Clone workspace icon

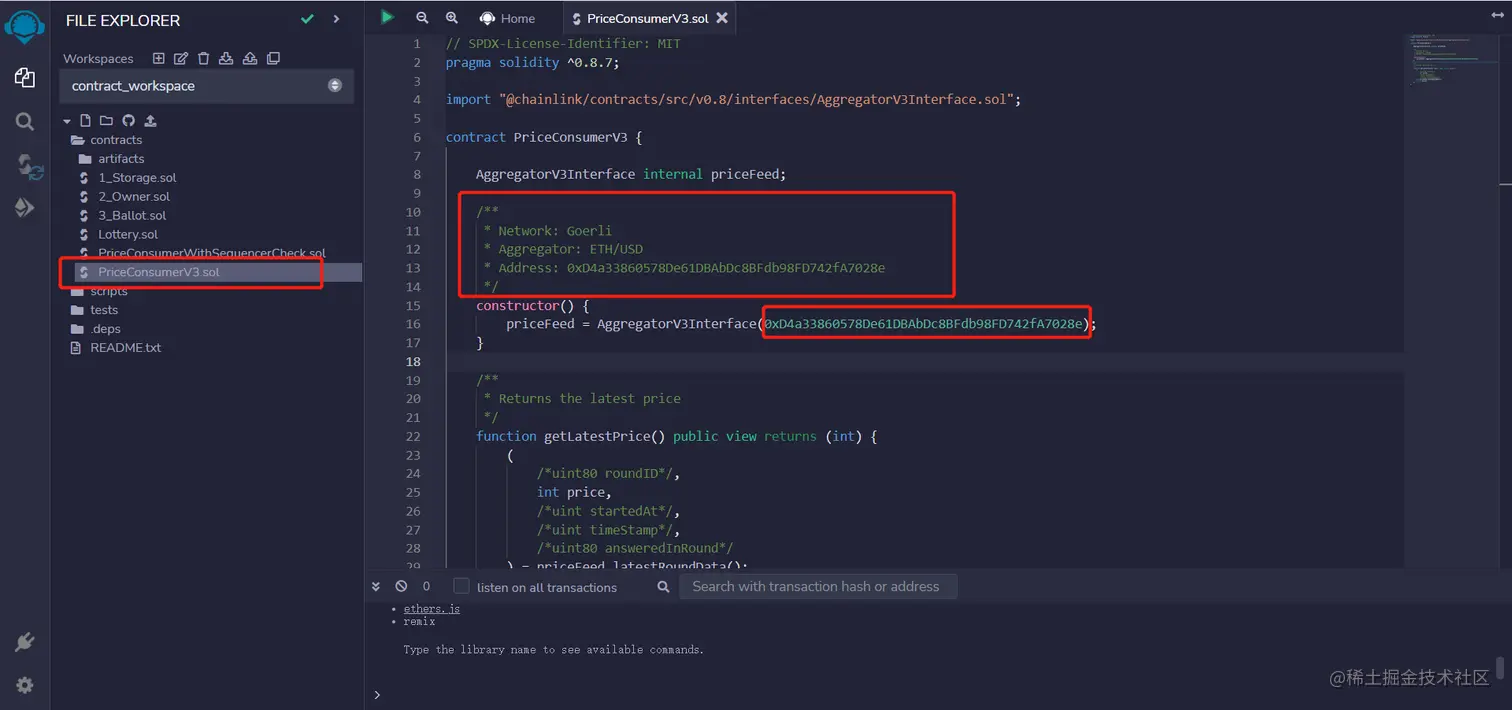(273, 59)
